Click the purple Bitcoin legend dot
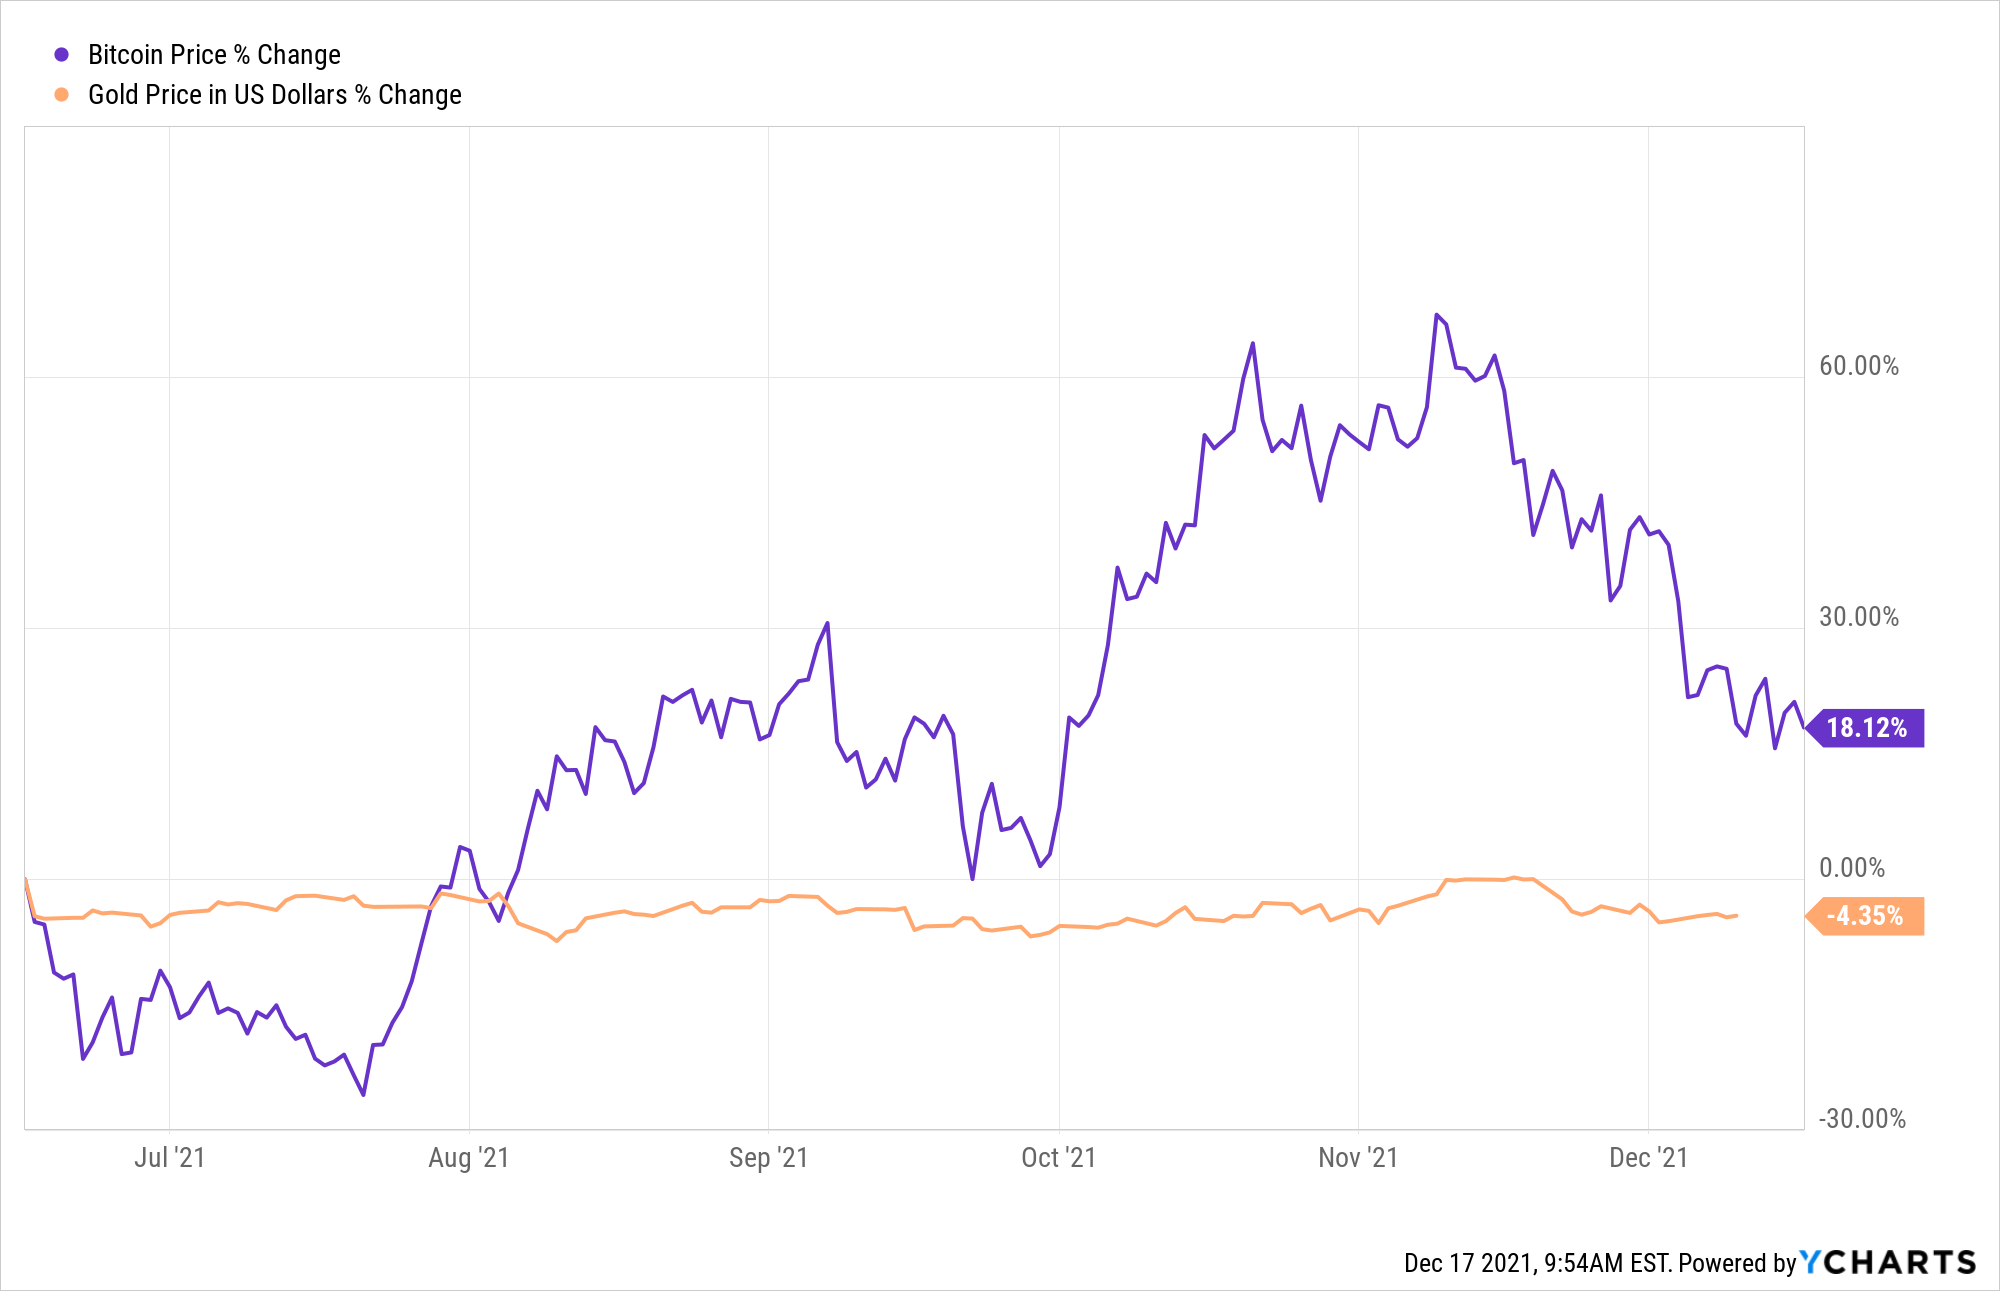2000x1291 pixels. tap(62, 55)
